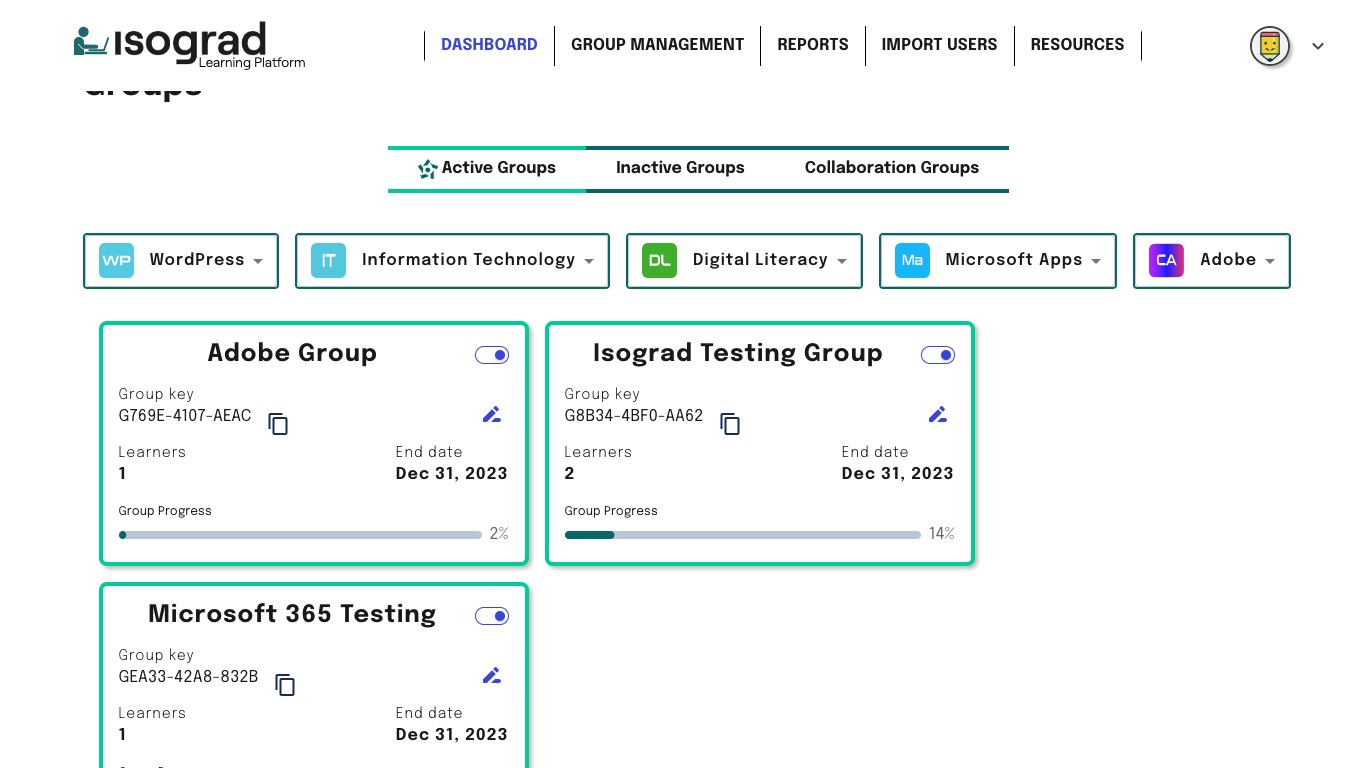Image resolution: width=1366 pixels, height=768 pixels.
Task: Open the WordPress dropdown
Action: [x=181, y=261]
